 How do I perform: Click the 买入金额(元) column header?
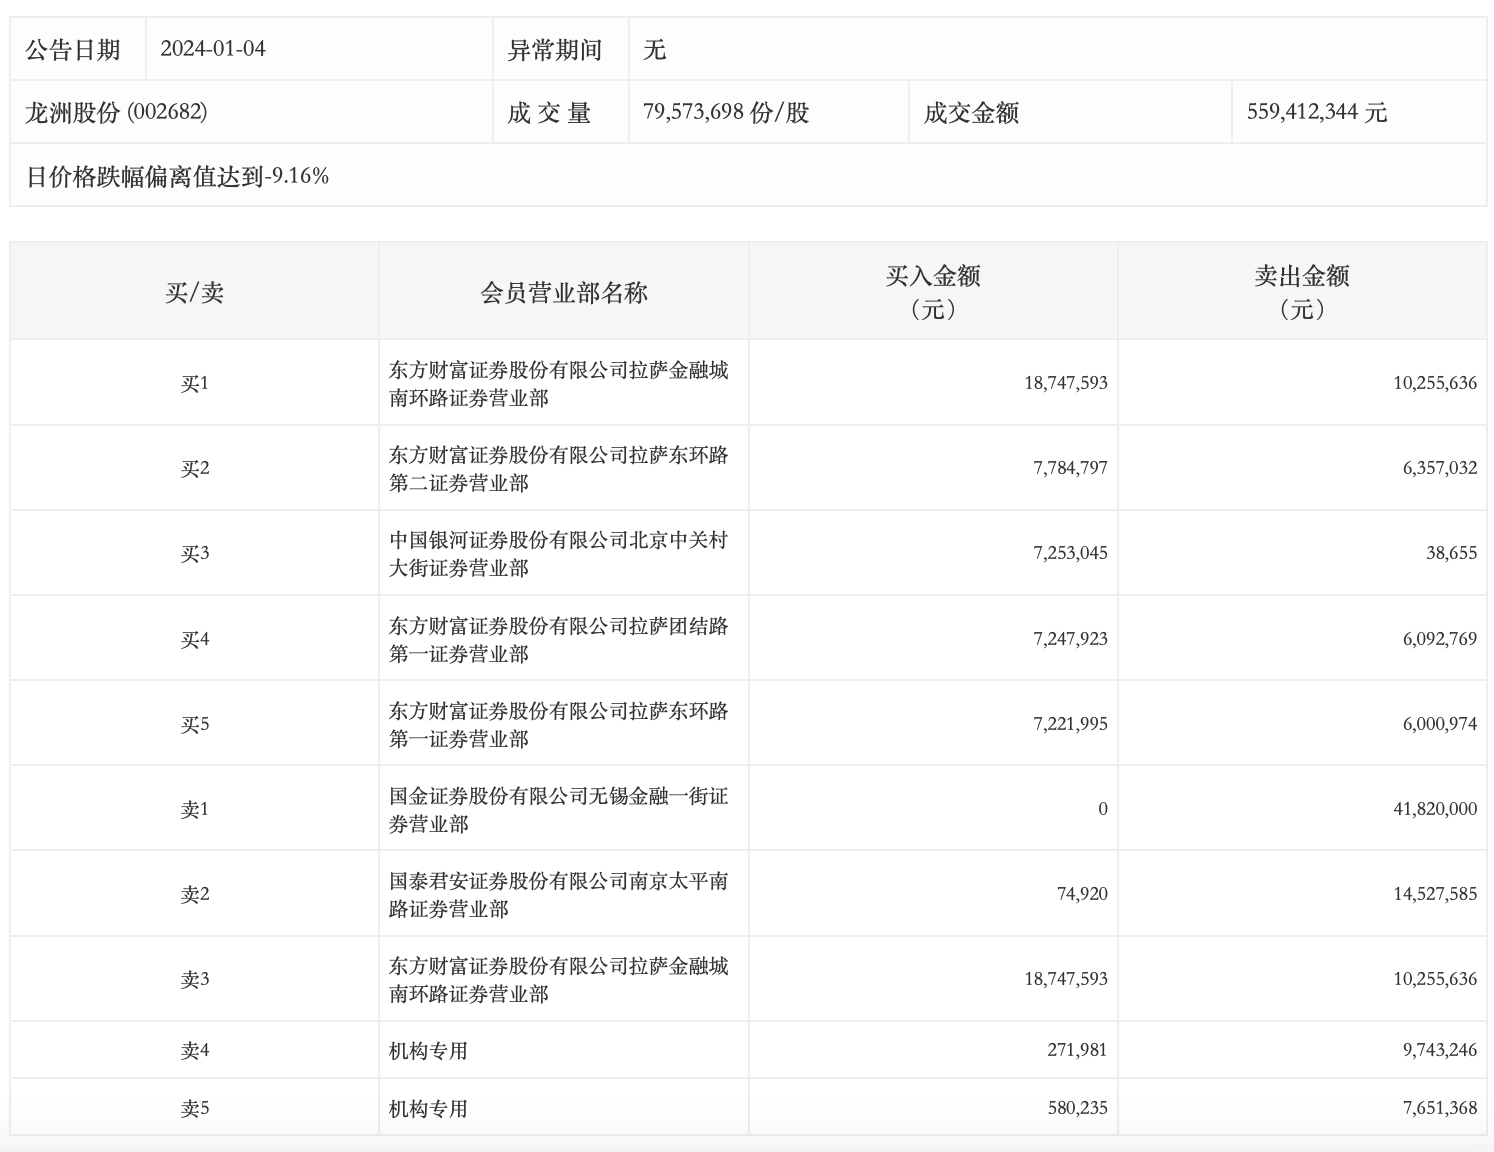(x=933, y=292)
